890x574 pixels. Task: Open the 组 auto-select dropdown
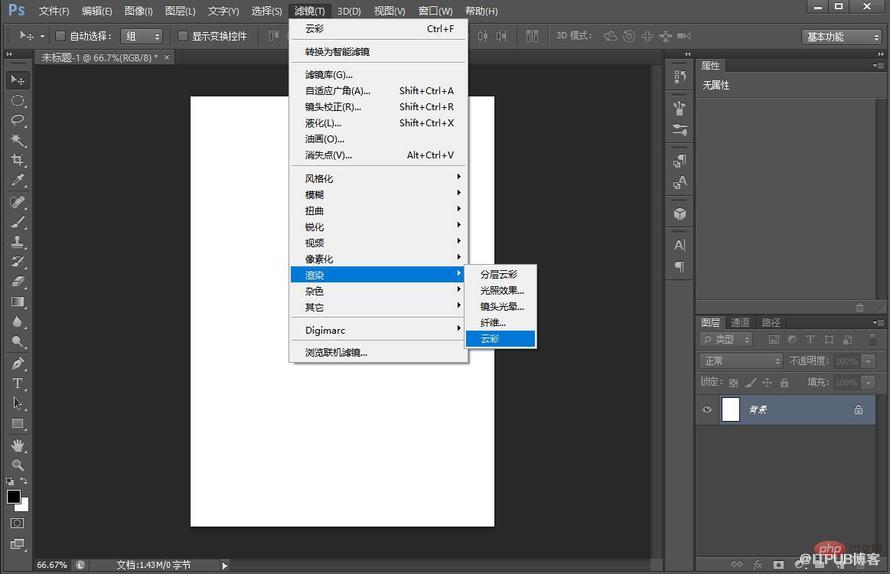click(x=141, y=36)
